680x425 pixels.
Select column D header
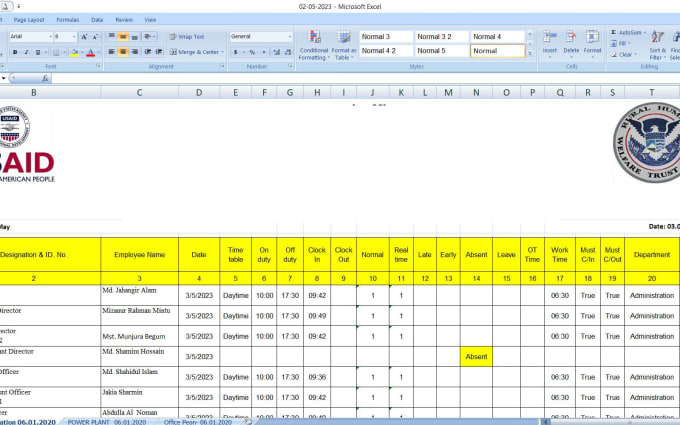tap(199, 92)
